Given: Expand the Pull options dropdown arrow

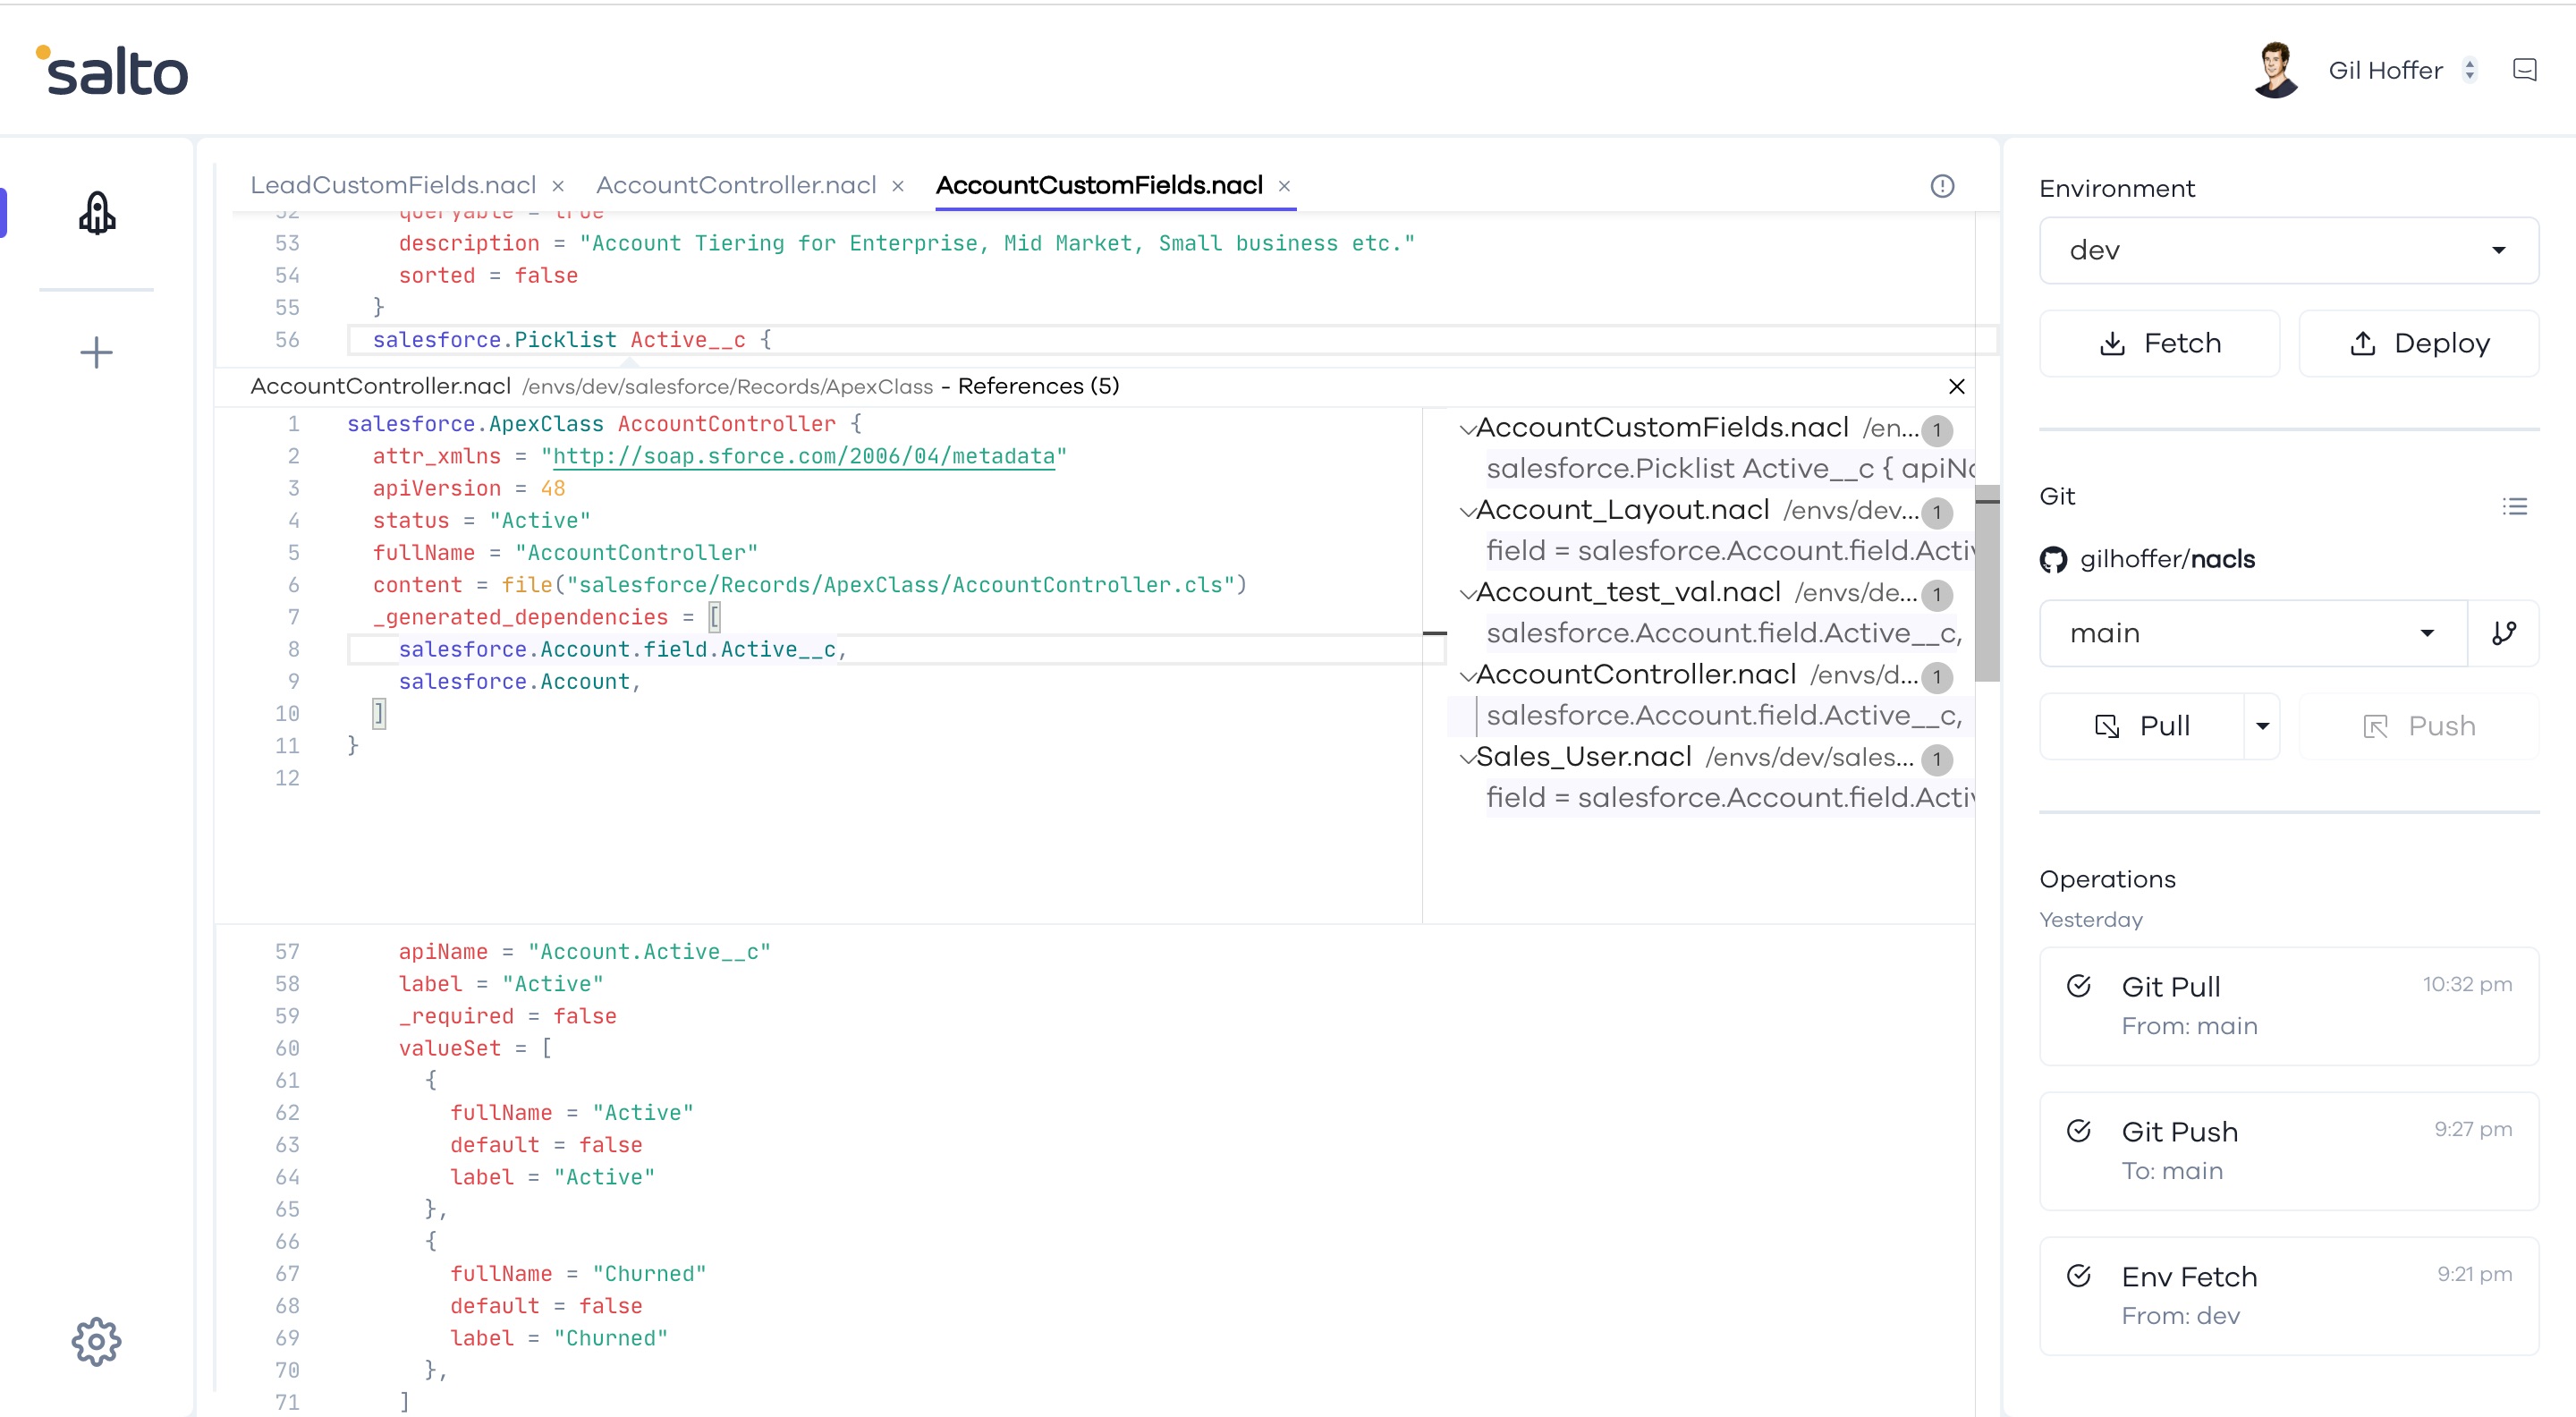Looking at the screenshot, I should coord(2262,726).
